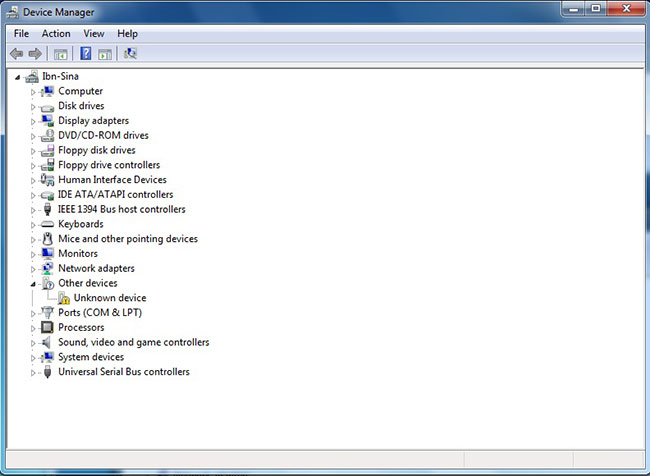This screenshot has height=476, width=650.
Task: Select the Mice and other pointing devices label
Action: tap(128, 239)
